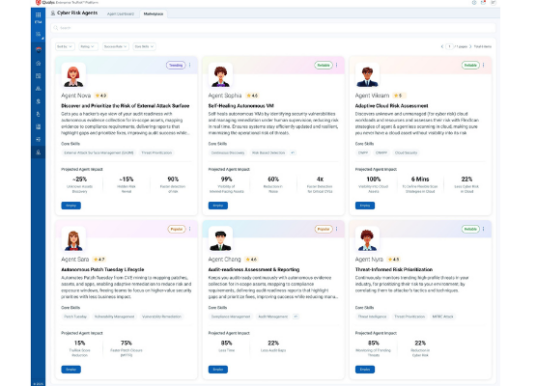Deploy Agent Sophia
This screenshot has width=536, height=386.
tap(218, 205)
